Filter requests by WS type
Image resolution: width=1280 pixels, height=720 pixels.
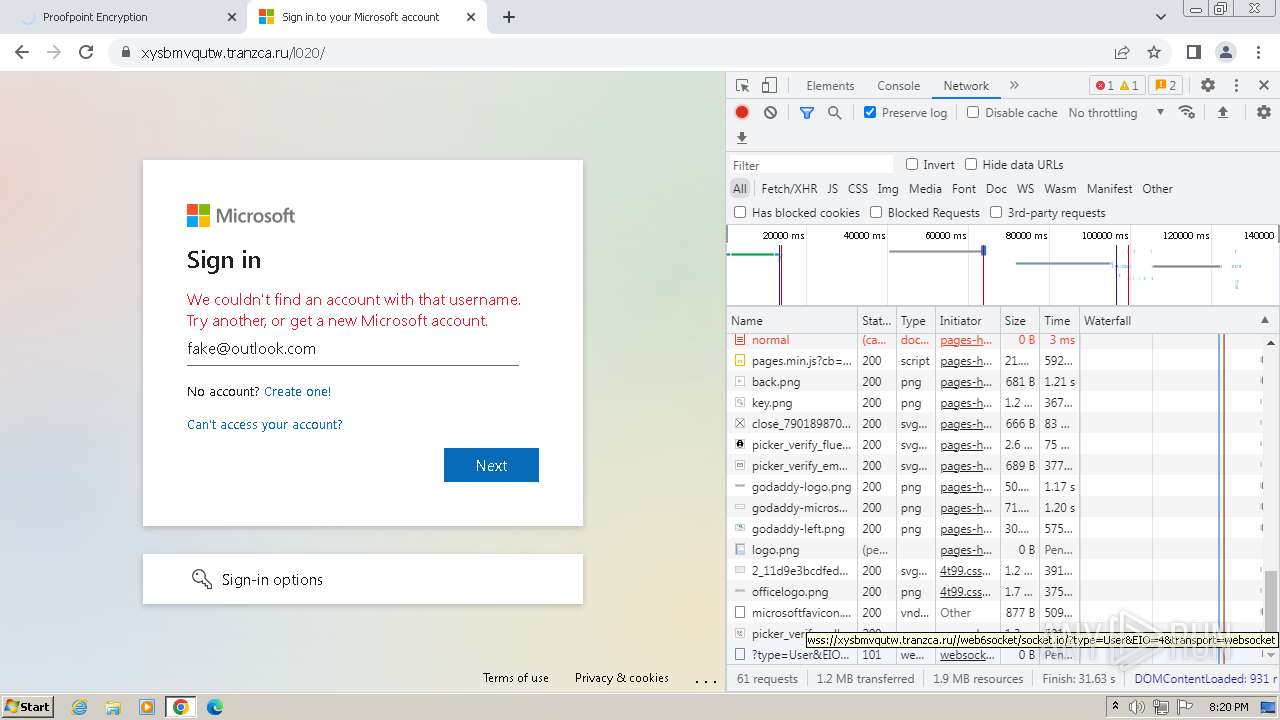(1025, 188)
